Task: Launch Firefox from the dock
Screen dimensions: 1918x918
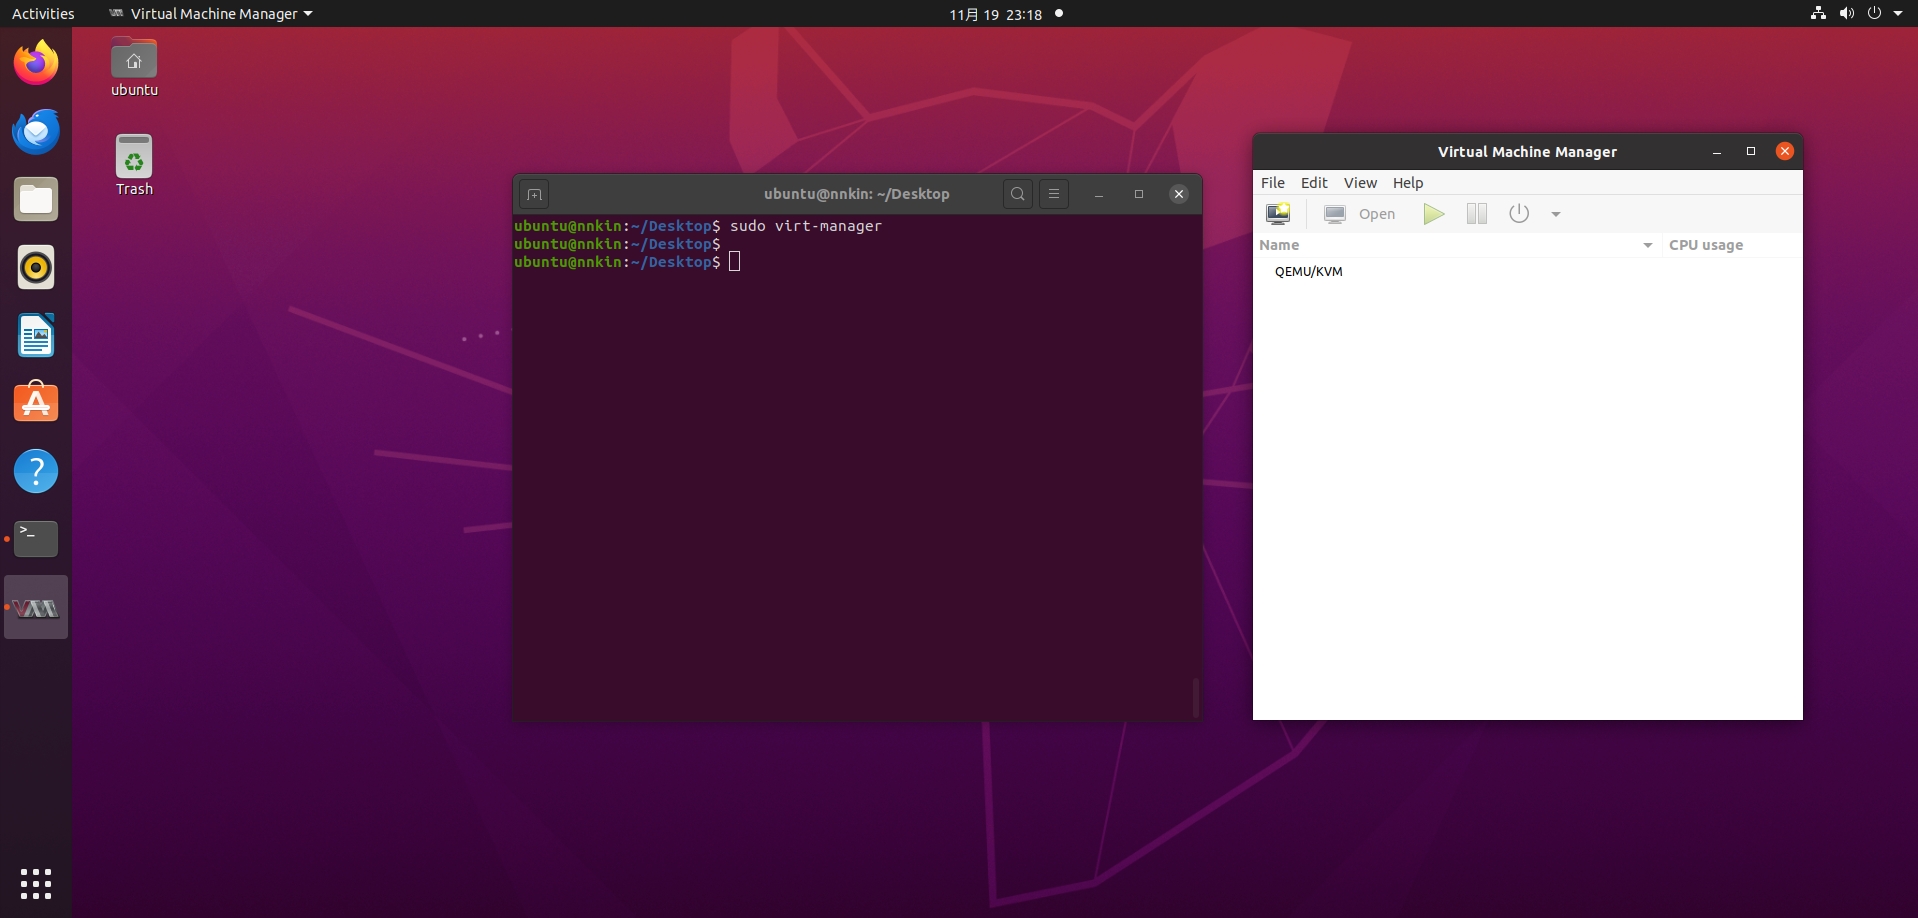Action: coord(36,64)
